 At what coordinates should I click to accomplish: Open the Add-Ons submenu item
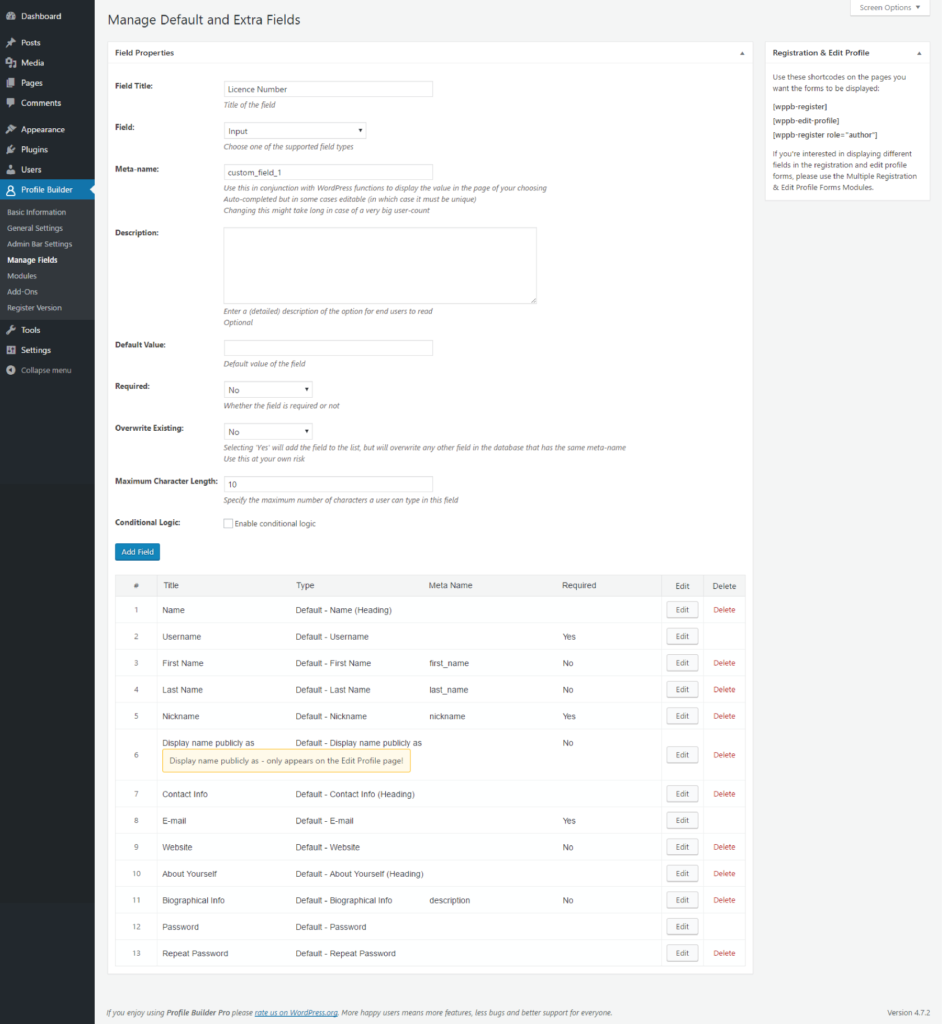tap(22, 292)
